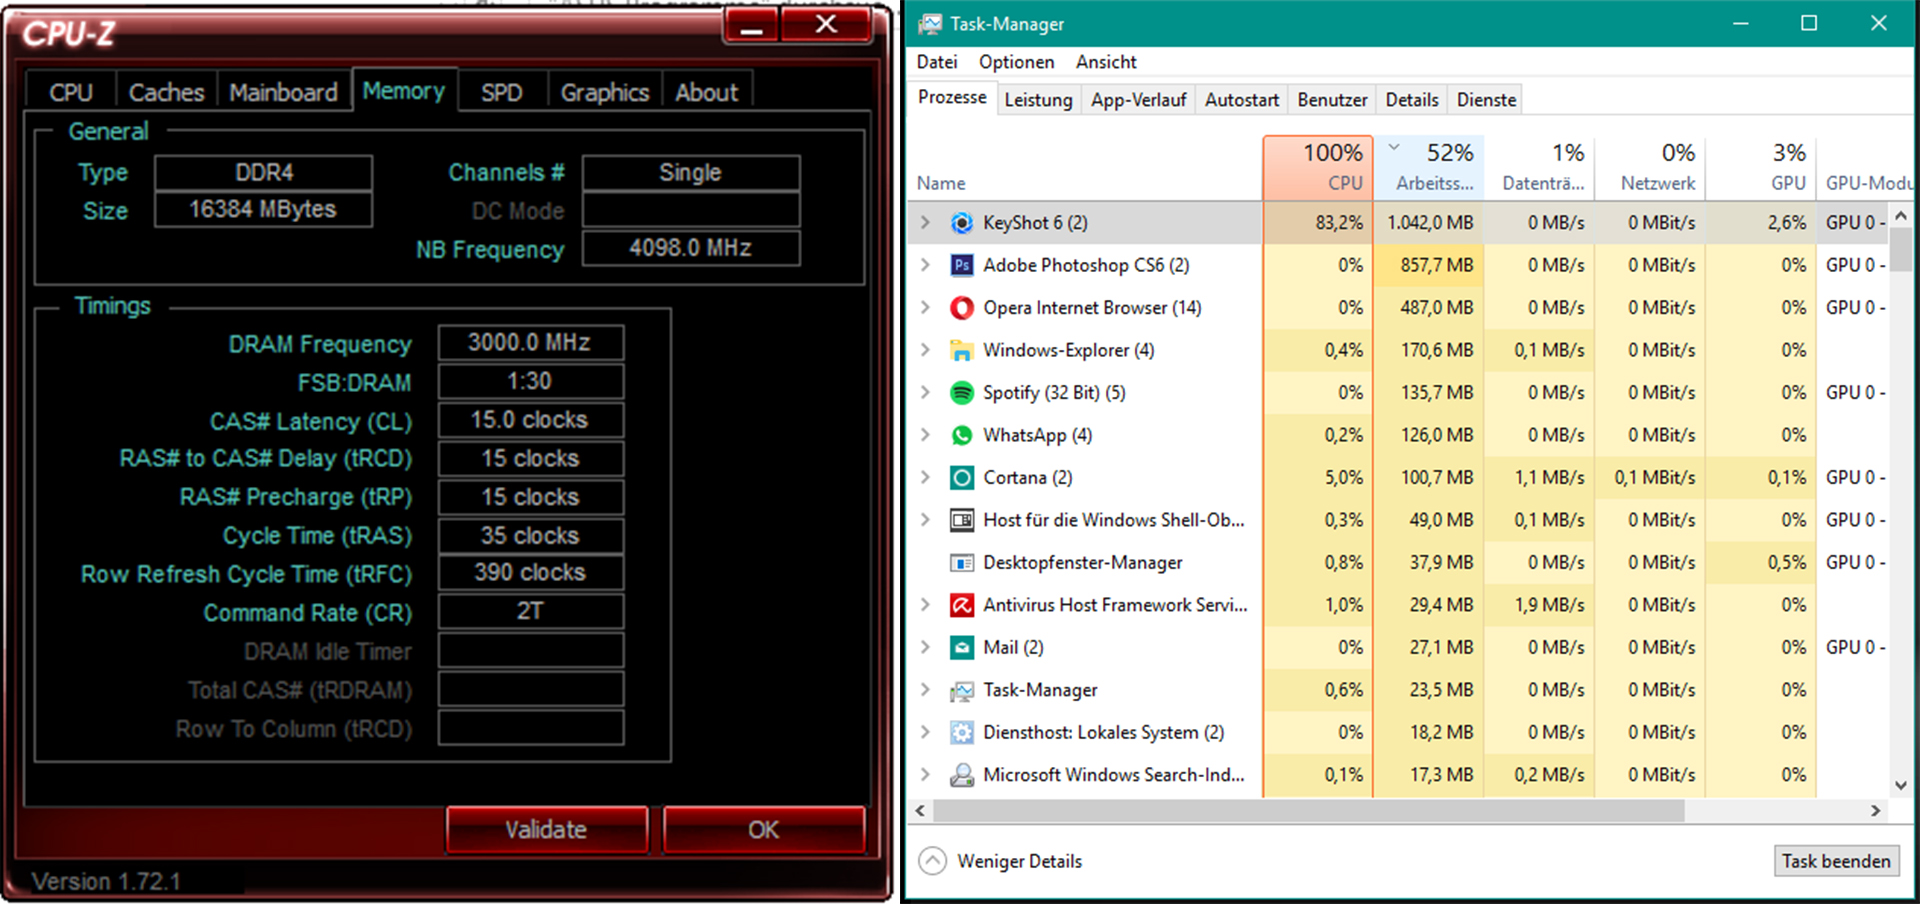Viewport: 1920px width, 909px height.
Task: Click the Spotify process icon
Action: [961, 393]
